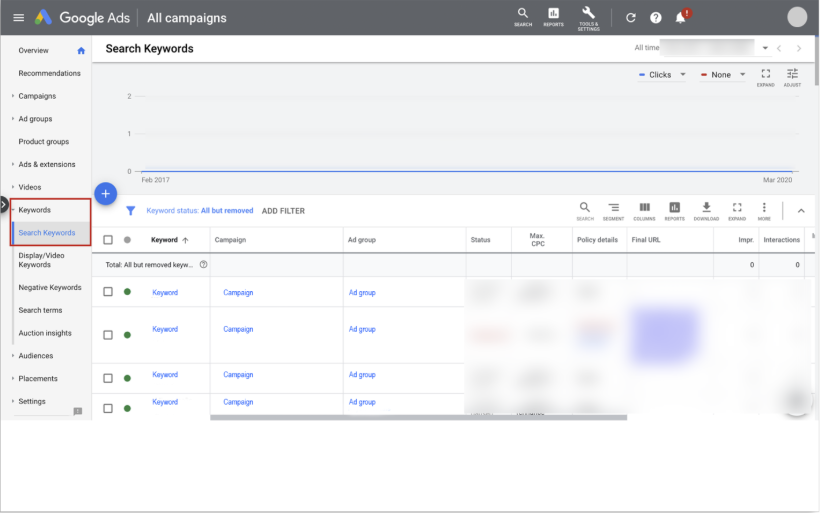Add keyword with blue plus button

point(106,194)
